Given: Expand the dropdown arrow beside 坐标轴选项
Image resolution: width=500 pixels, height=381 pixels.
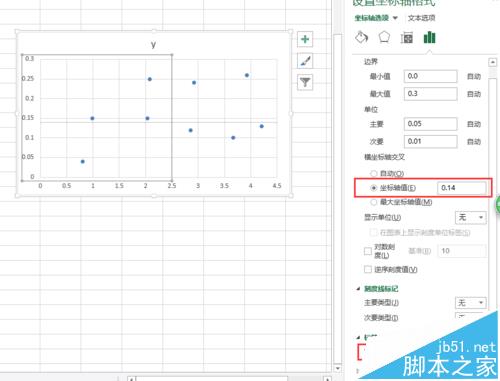Looking at the screenshot, I should 395,18.
